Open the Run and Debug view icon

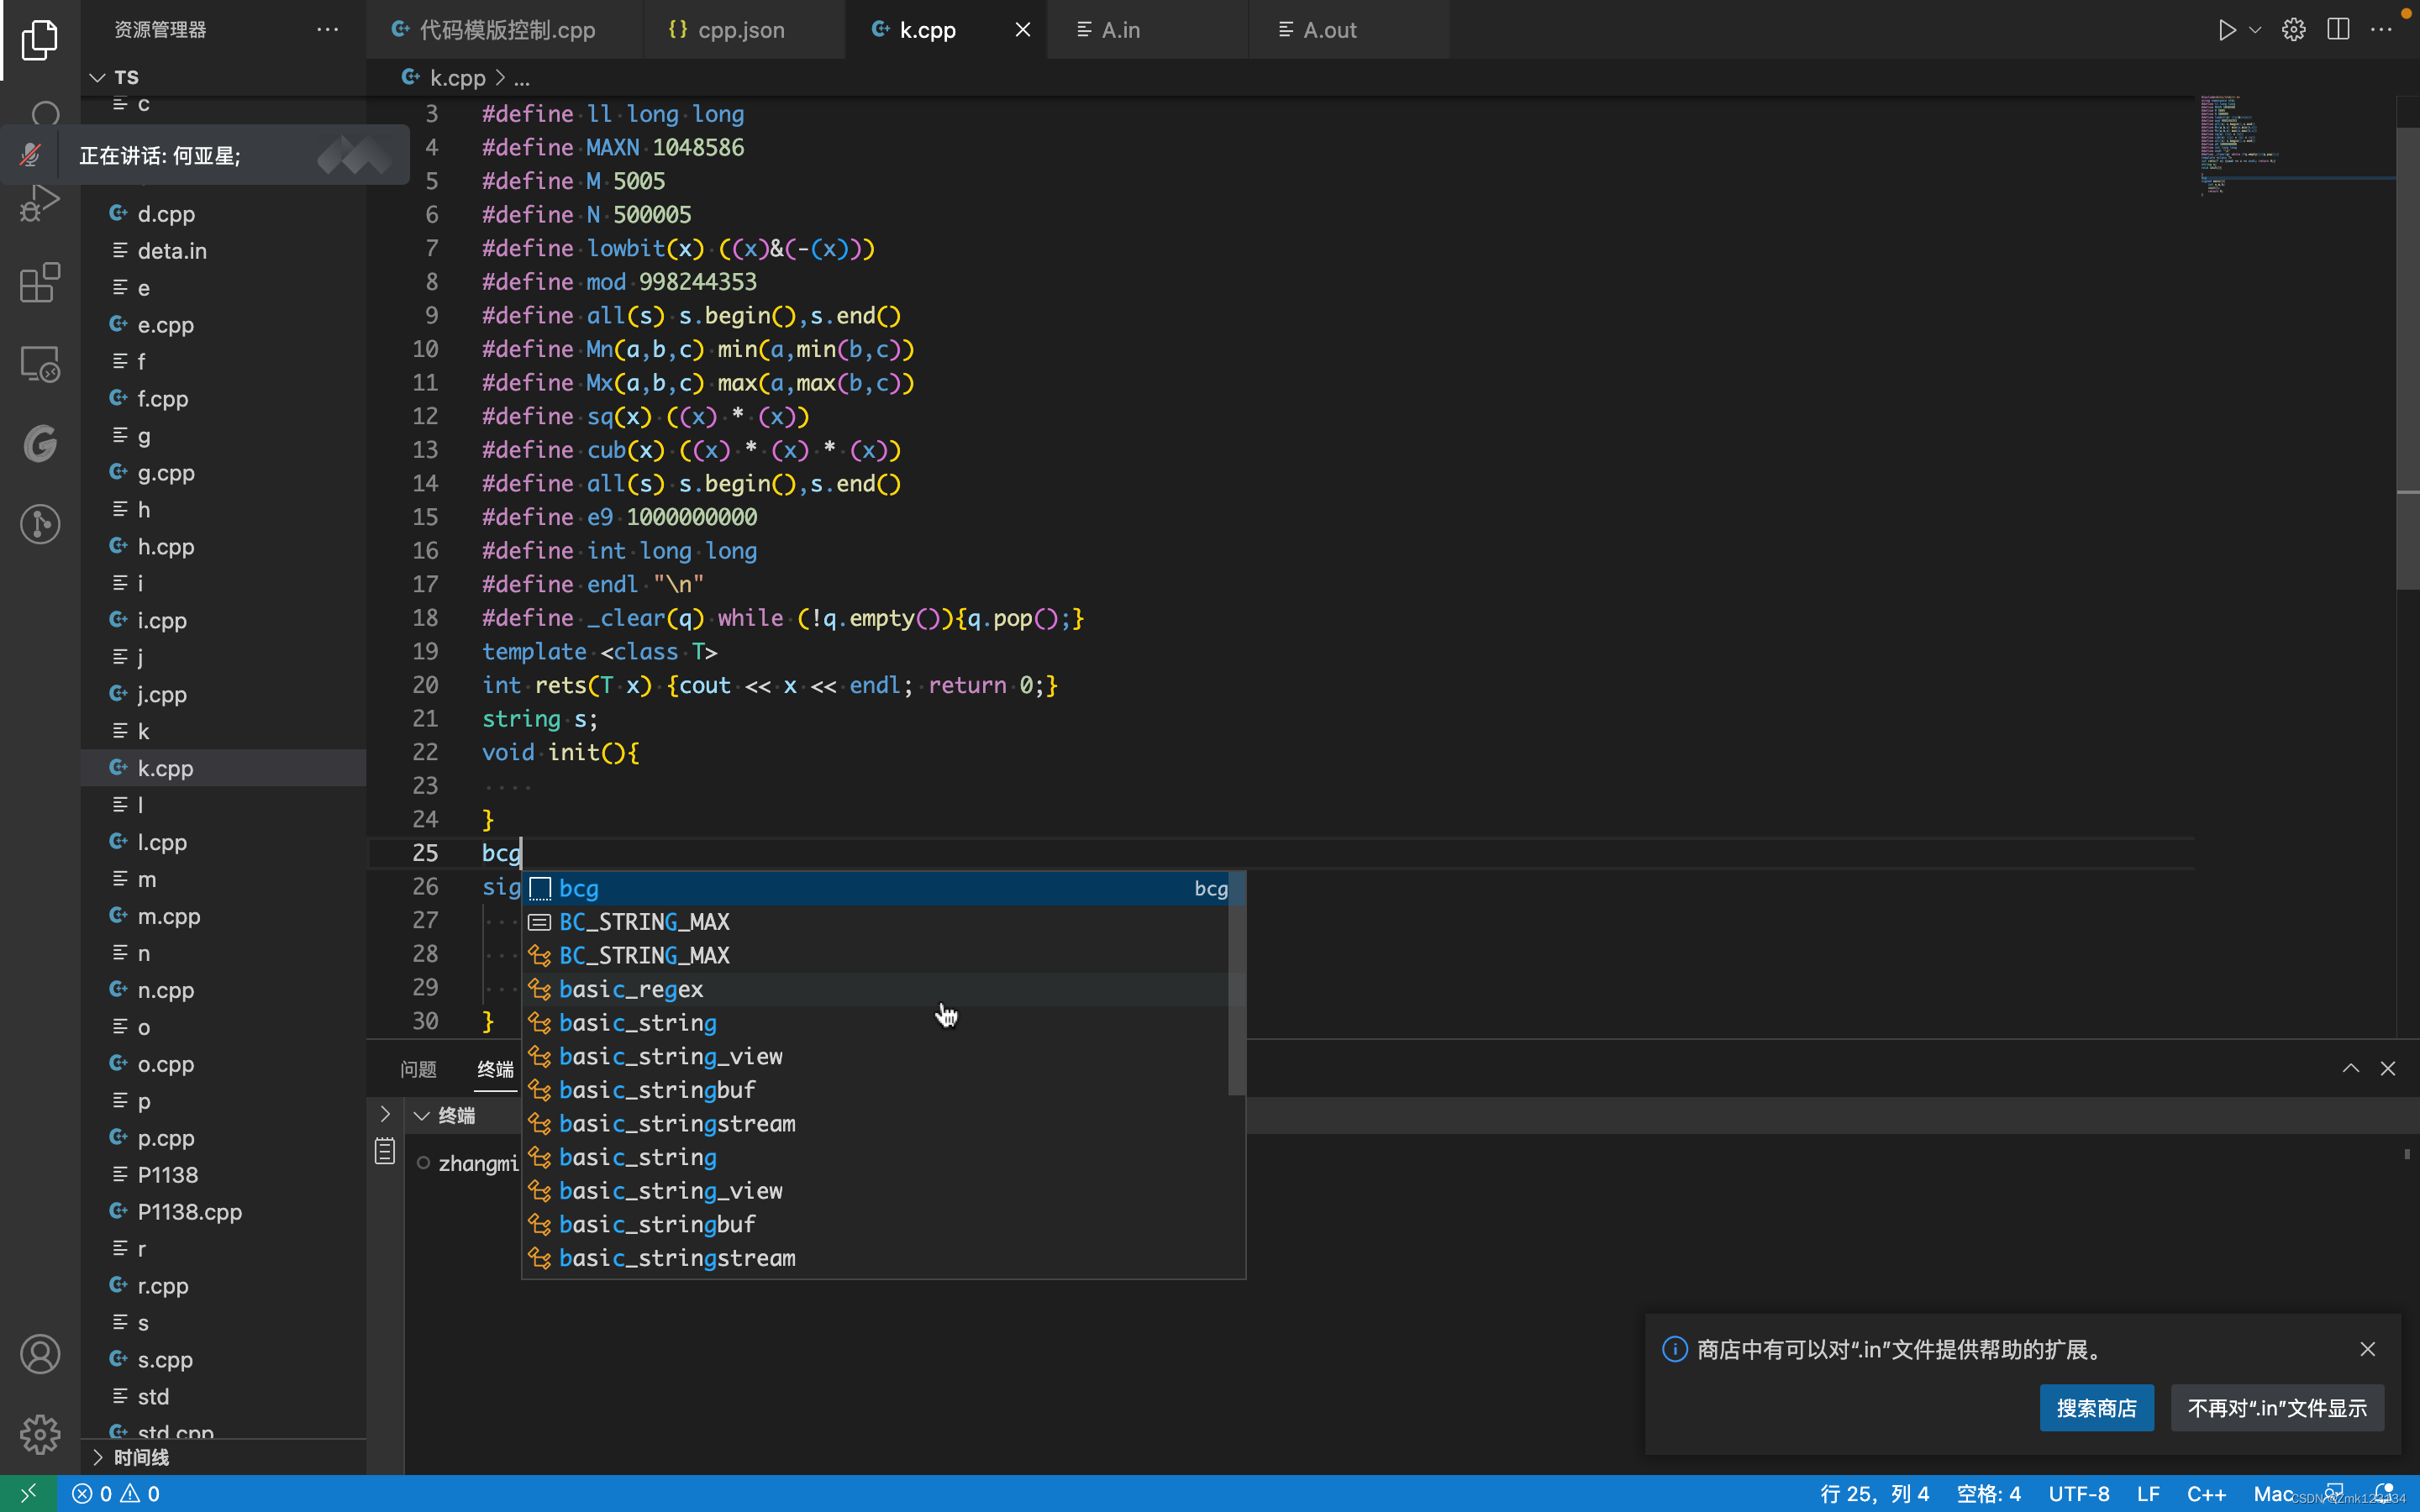point(40,201)
